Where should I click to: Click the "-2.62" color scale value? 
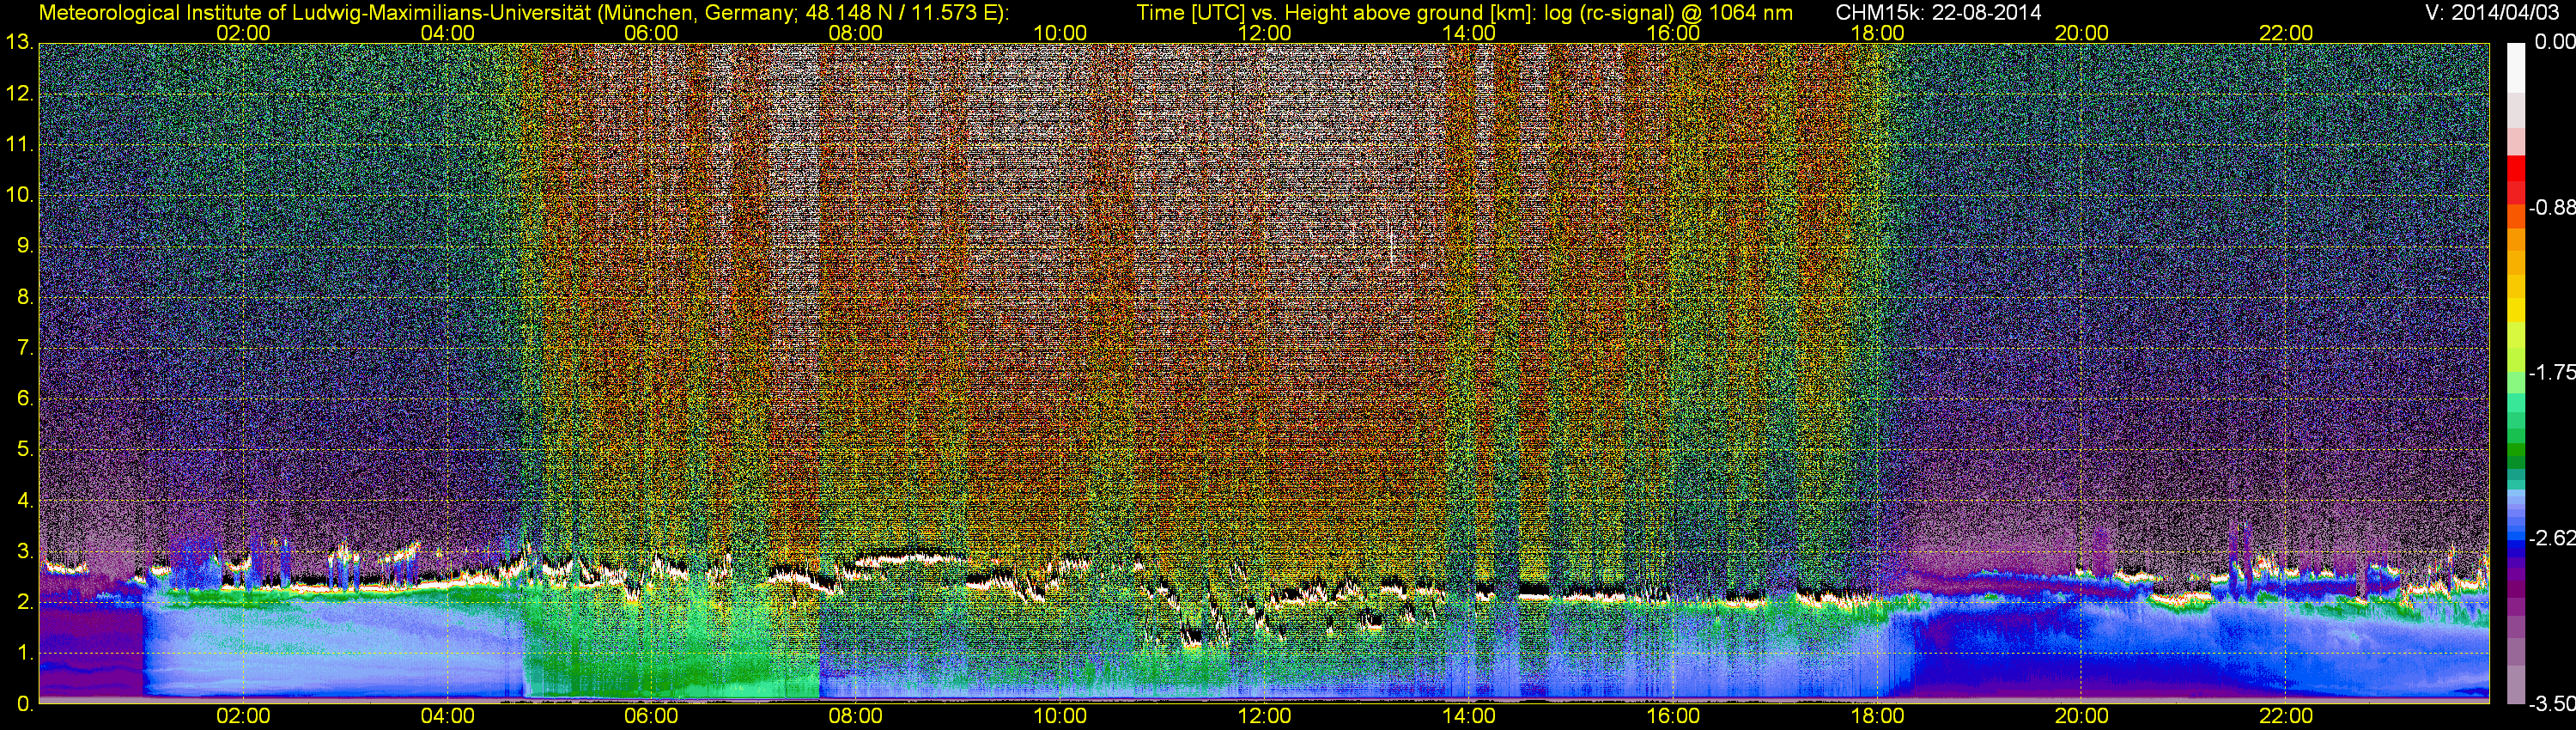point(2552,539)
